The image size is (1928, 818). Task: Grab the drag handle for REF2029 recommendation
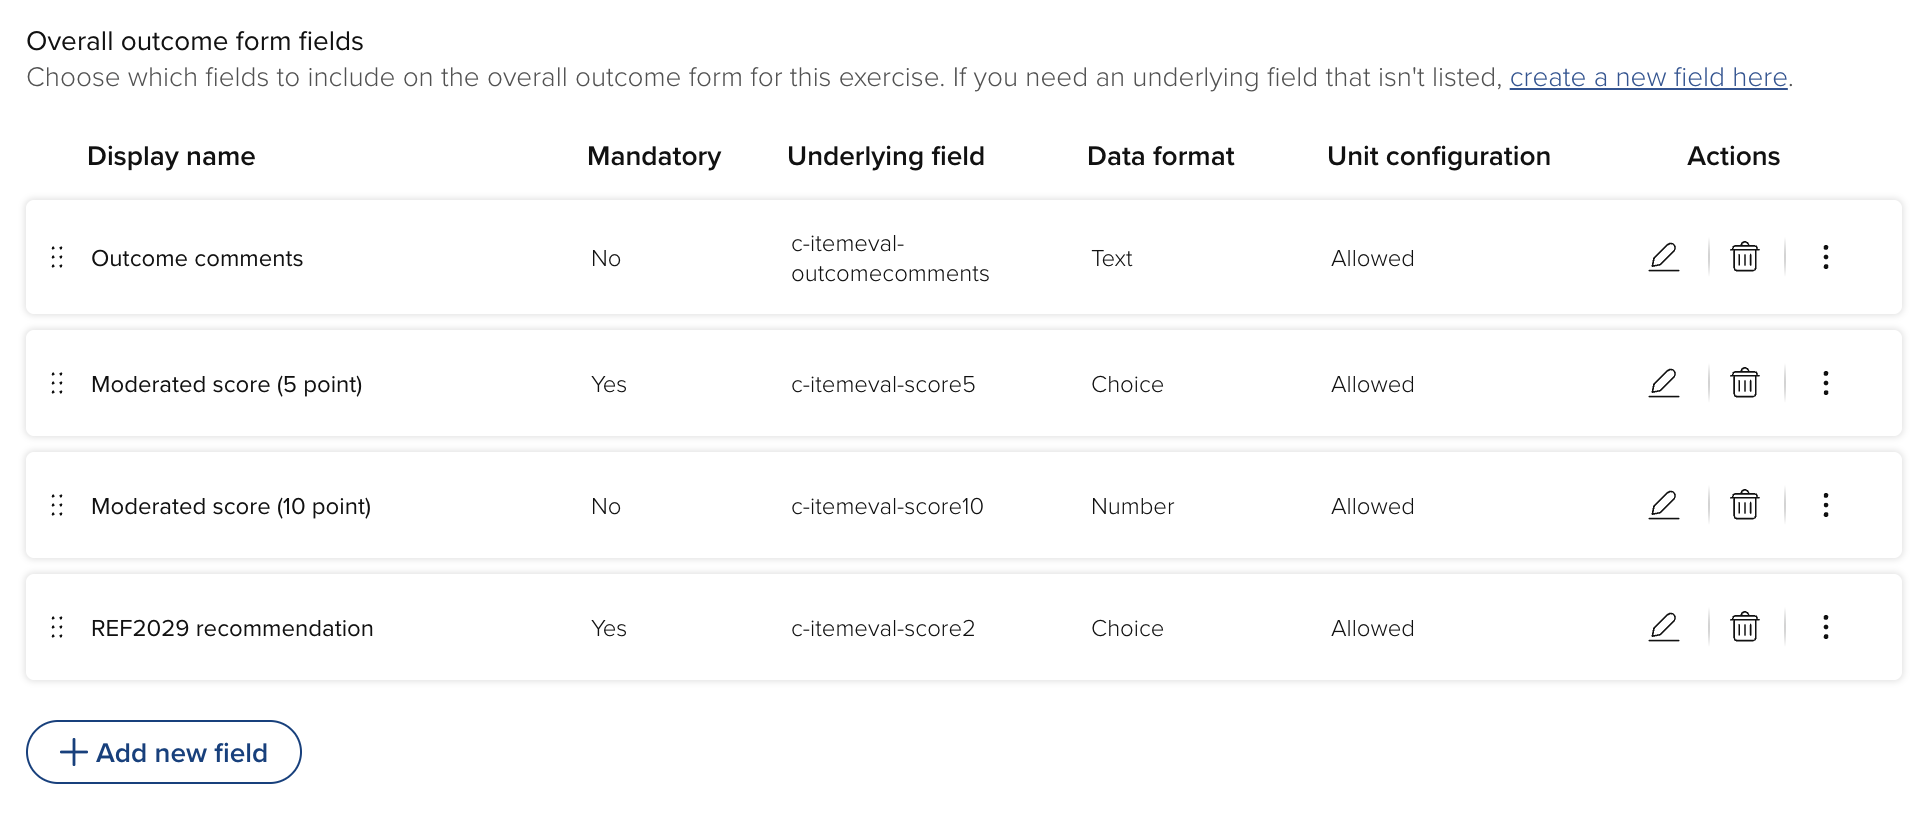tap(57, 628)
